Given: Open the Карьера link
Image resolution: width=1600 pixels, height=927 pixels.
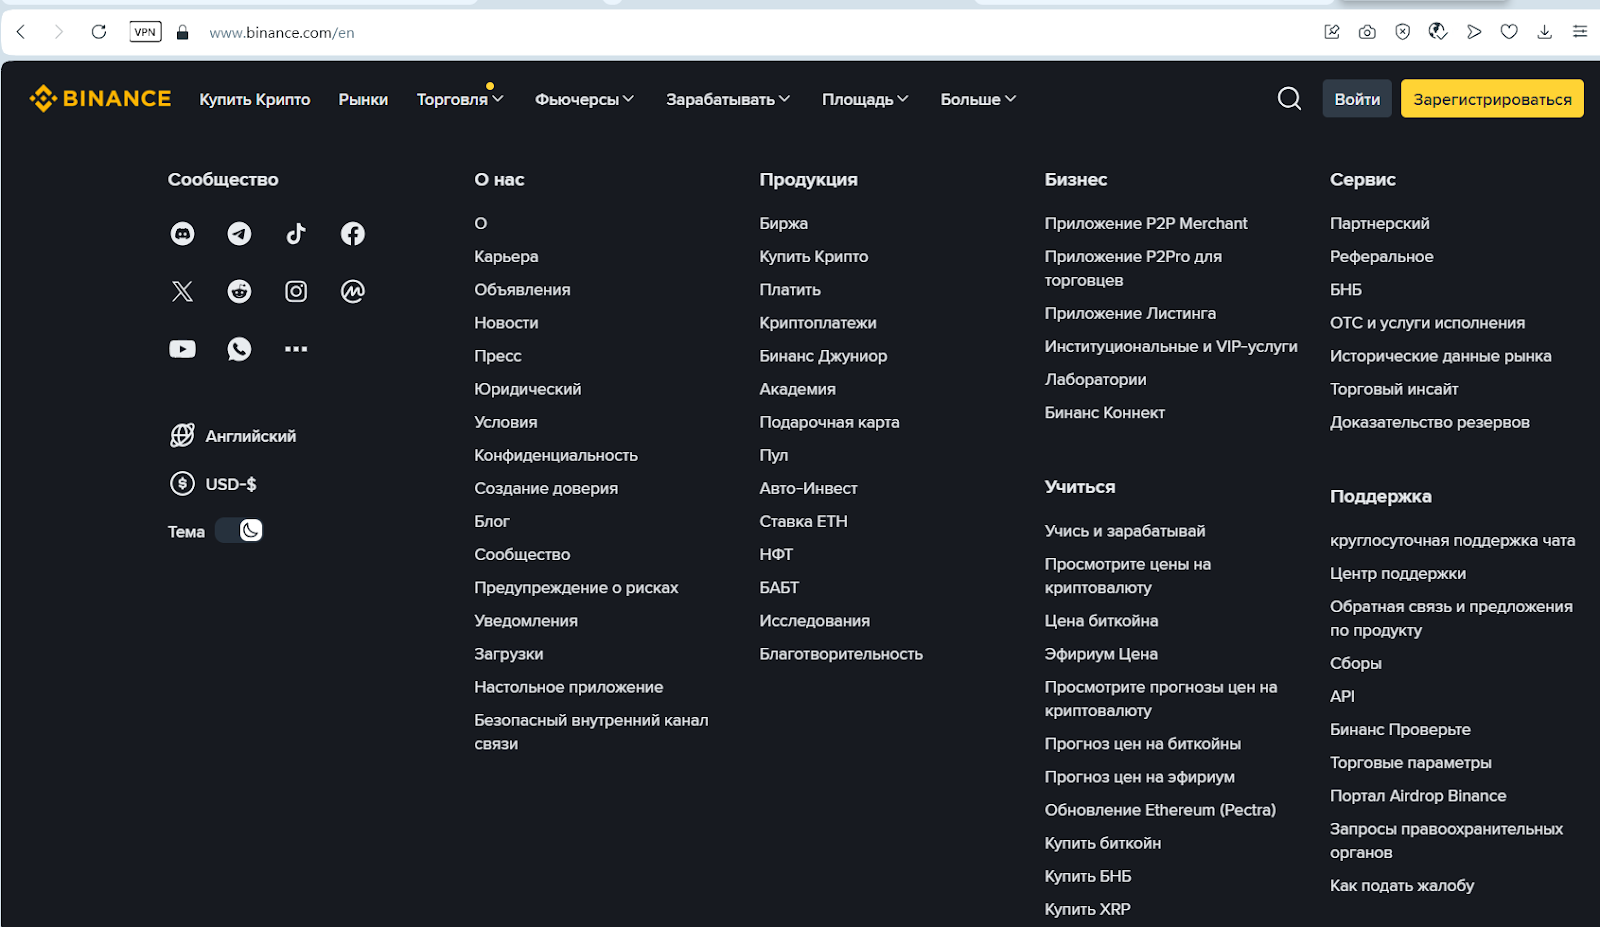Looking at the screenshot, I should point(506,256).
